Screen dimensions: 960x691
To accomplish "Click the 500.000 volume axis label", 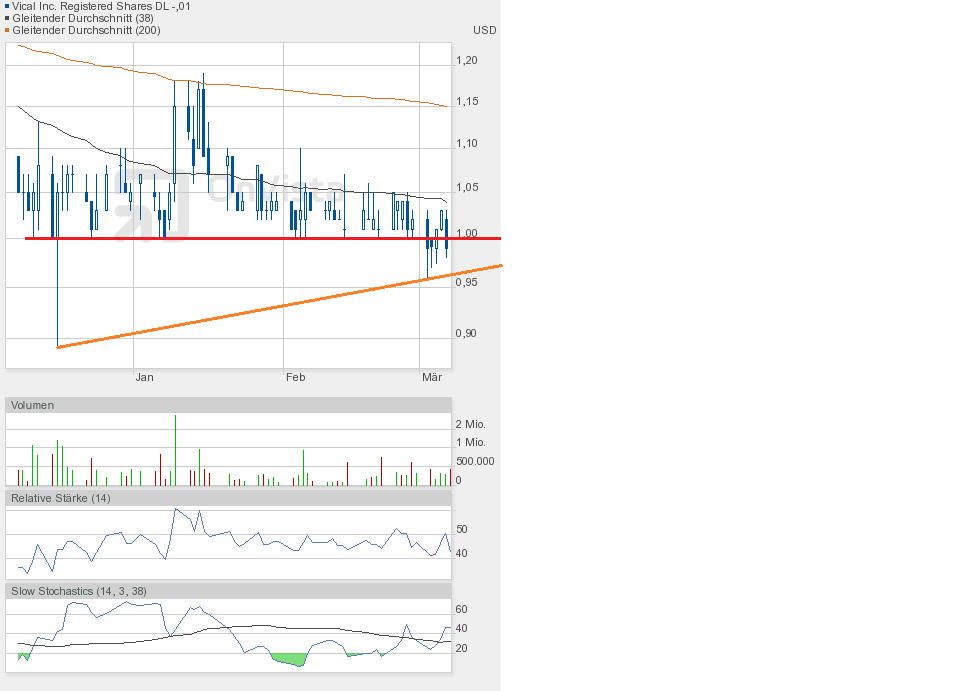I will [x=474, y=461].
